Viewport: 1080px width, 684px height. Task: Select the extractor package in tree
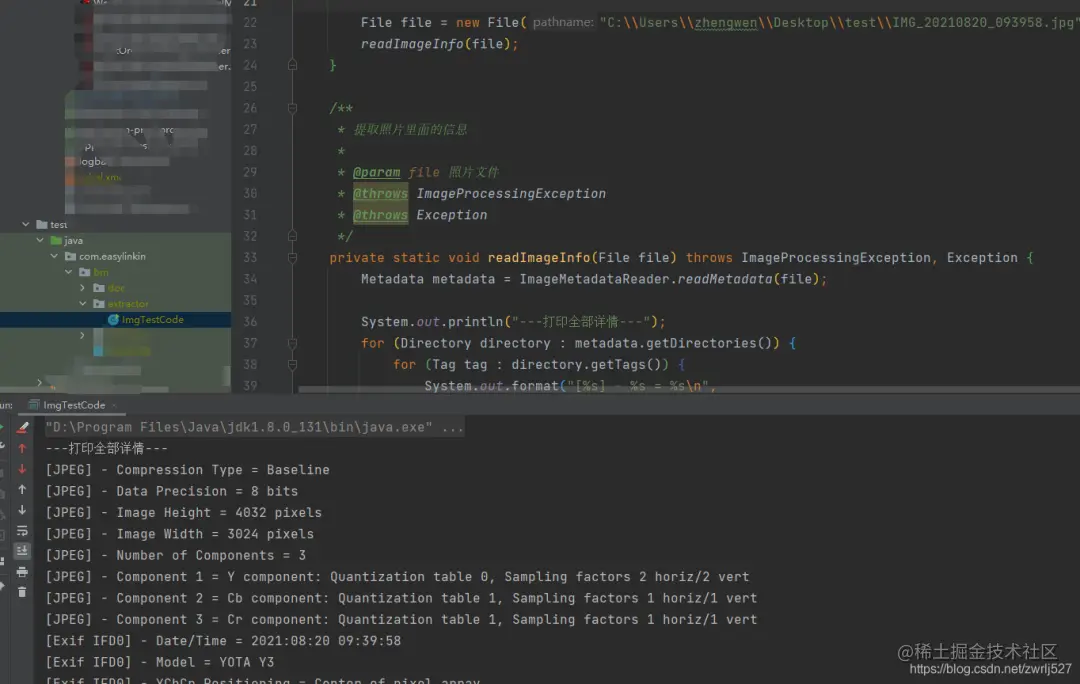[x=128, y=304]
